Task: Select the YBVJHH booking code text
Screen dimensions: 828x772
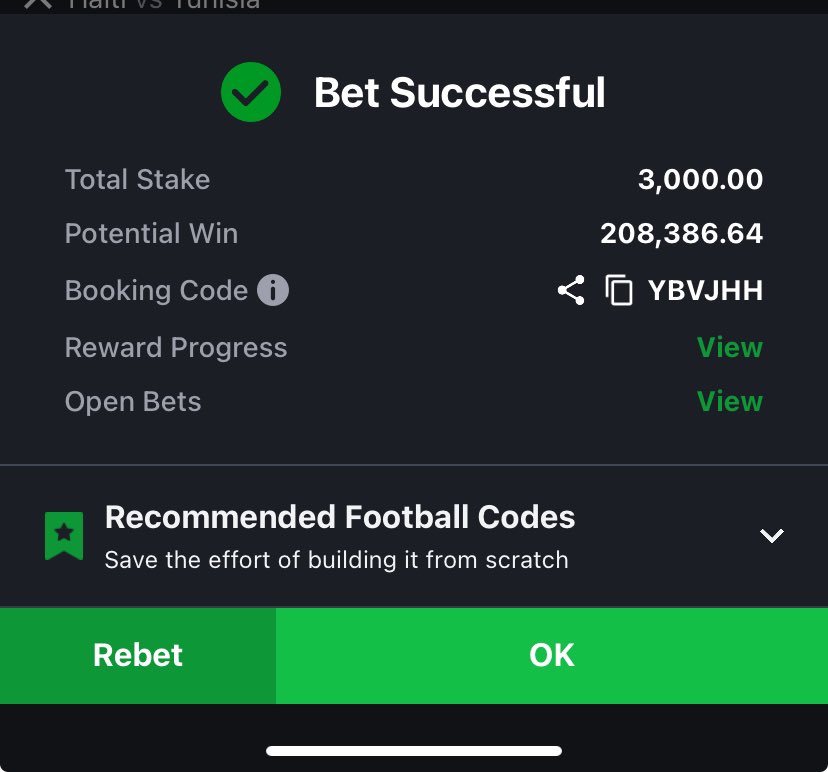Action: coord(705,291)
